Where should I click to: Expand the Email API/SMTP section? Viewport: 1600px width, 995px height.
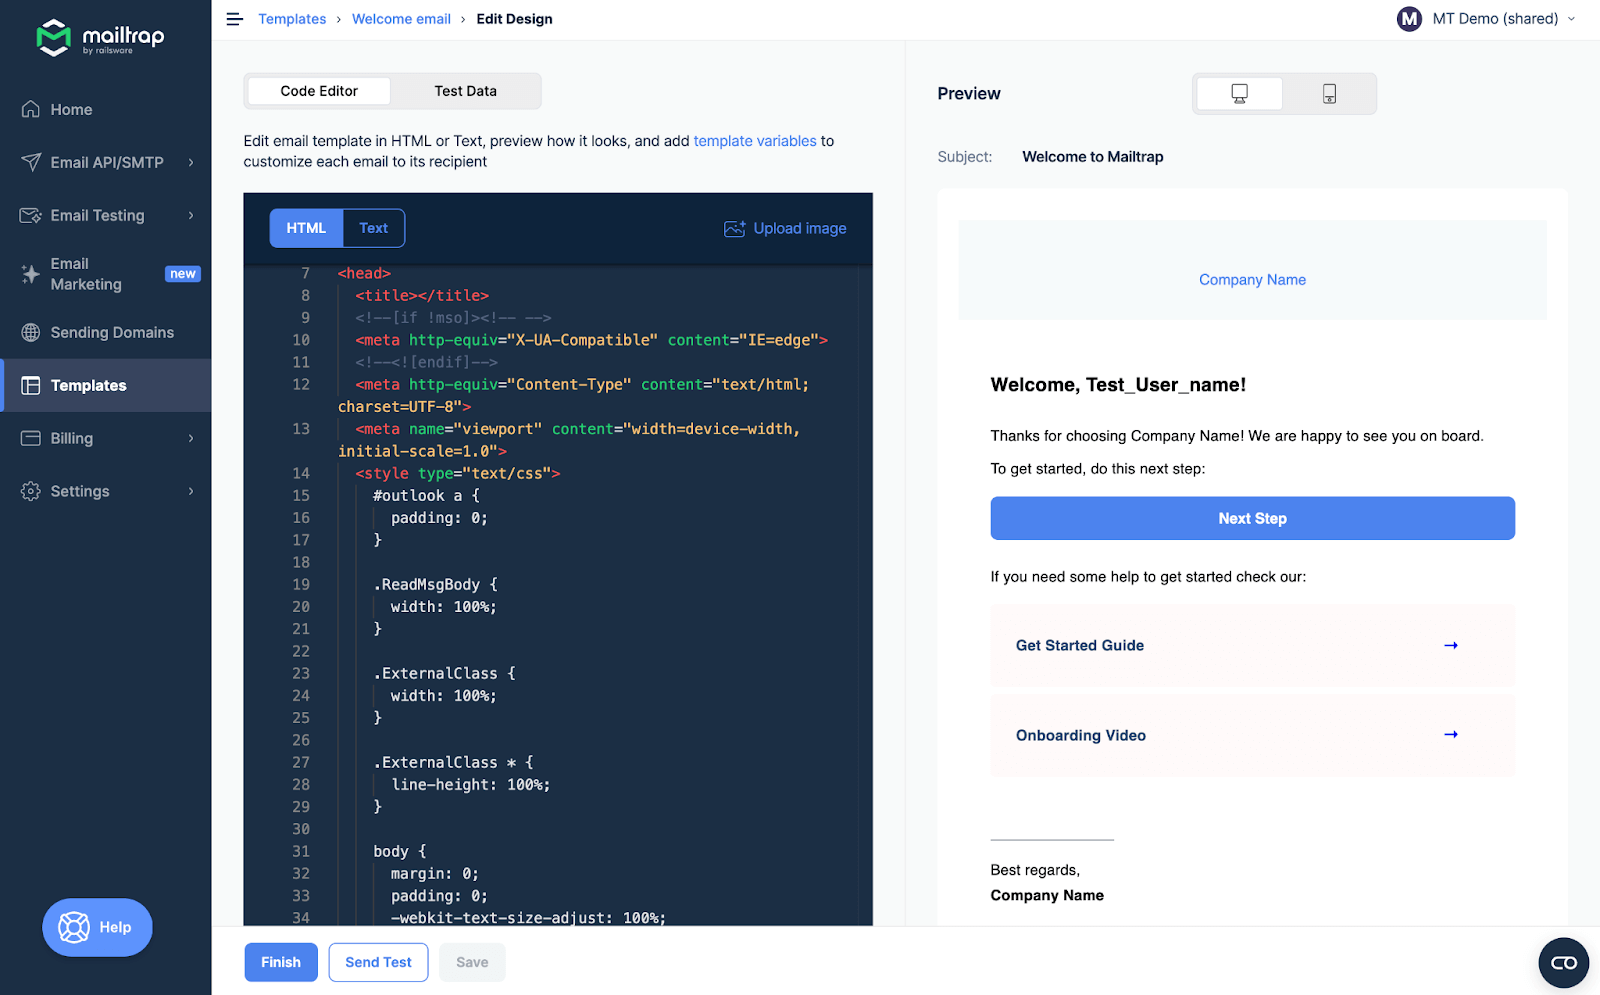point(105,162)
